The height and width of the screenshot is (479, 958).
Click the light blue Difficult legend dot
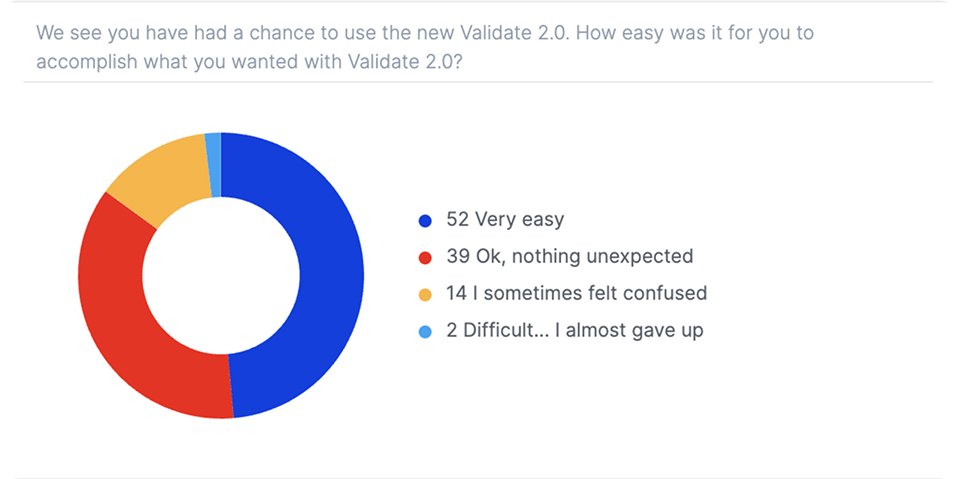(x=425, y=331)
